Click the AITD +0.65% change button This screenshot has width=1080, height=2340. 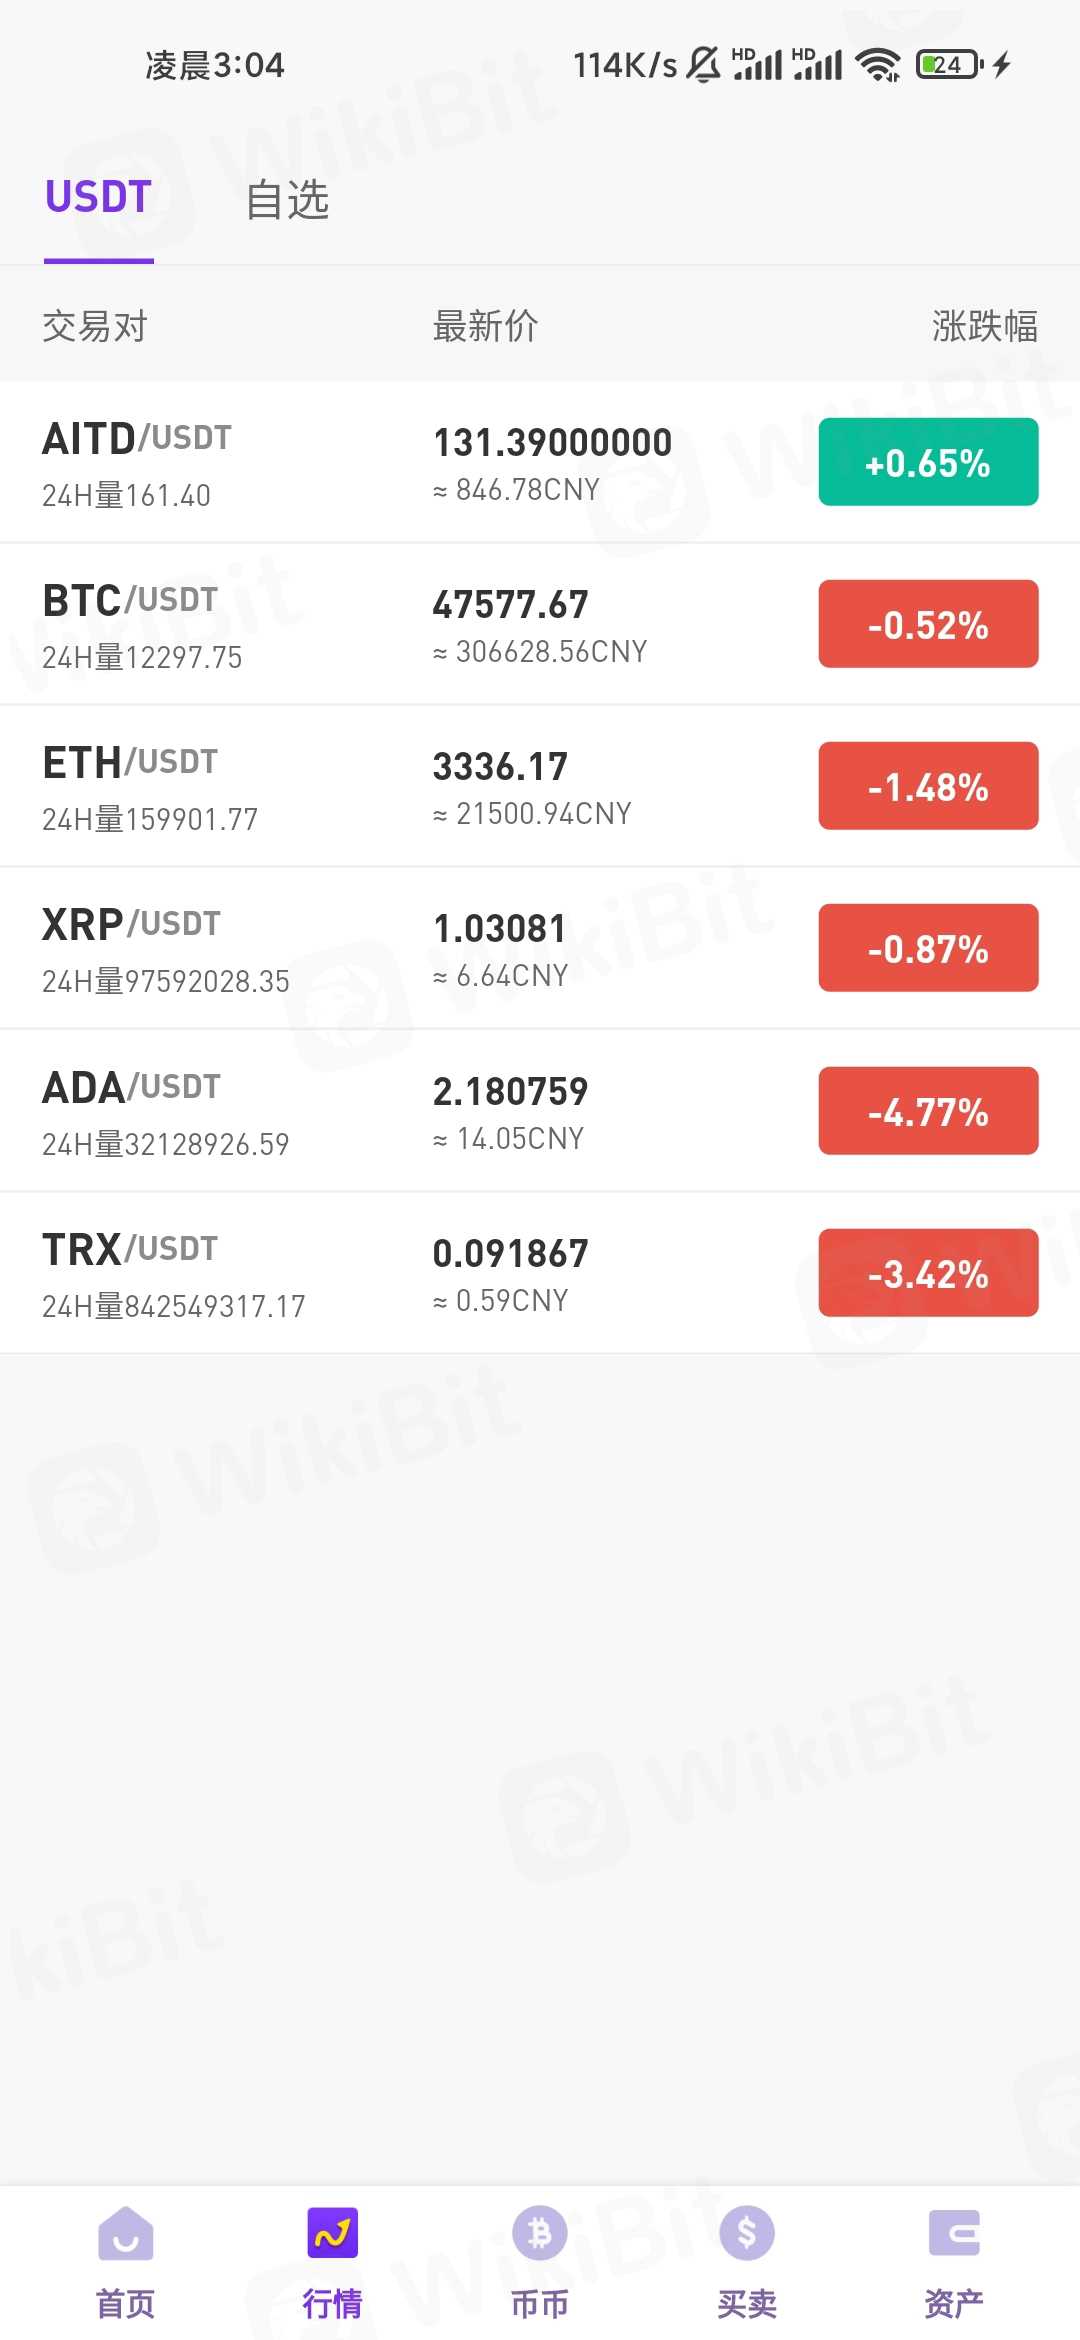pos(928,462)
